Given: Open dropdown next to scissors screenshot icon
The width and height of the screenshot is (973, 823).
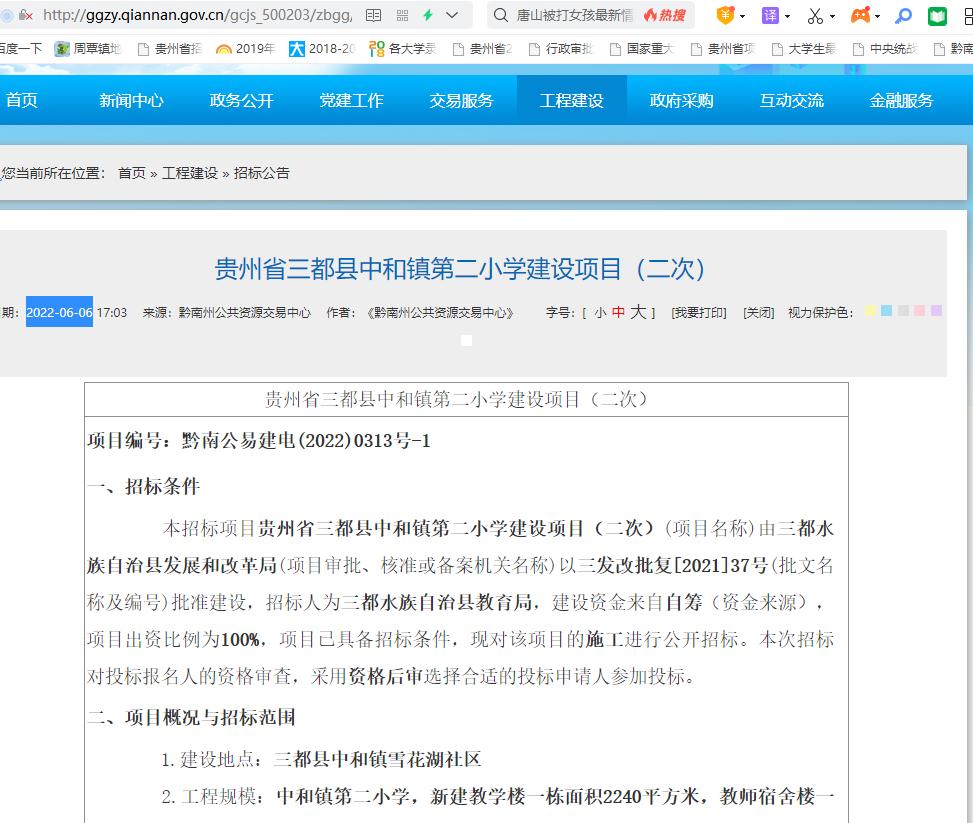Looking at the screenshot, I should 832,17.
